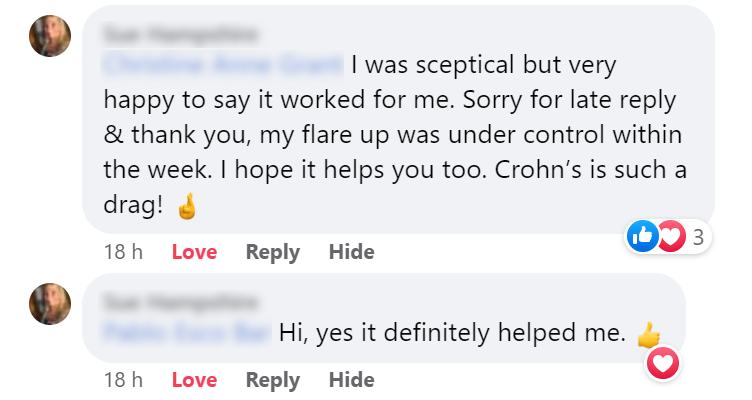Click the avatar beside the 'definitely helped me' comment

click(50, 304)
